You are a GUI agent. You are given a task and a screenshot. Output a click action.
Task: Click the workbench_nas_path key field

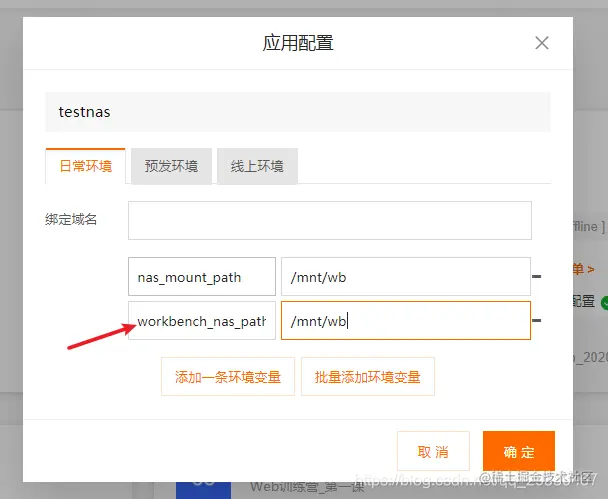tap(202, 320)
